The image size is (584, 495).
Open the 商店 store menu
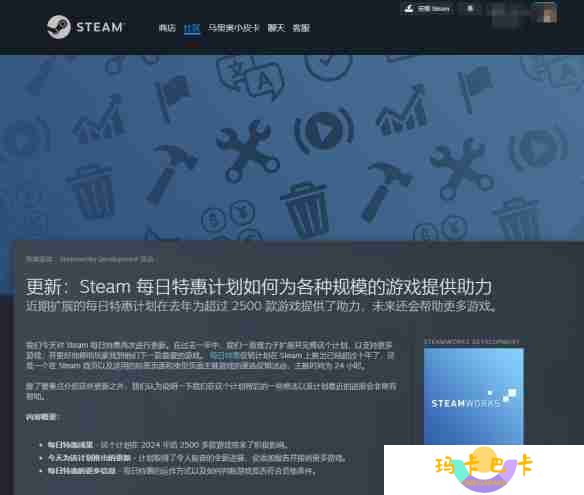(167, 28)
